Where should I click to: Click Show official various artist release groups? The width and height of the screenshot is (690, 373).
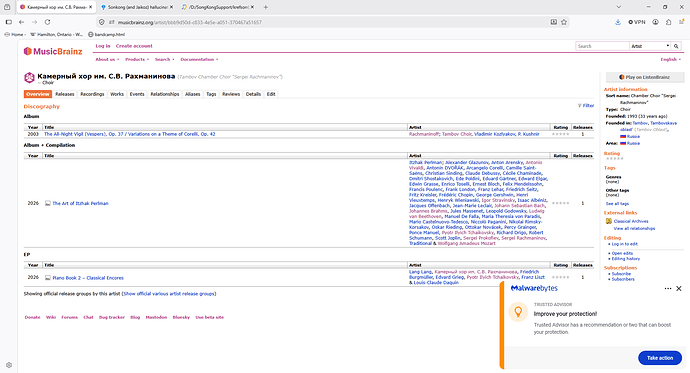(x=169, y=294)
